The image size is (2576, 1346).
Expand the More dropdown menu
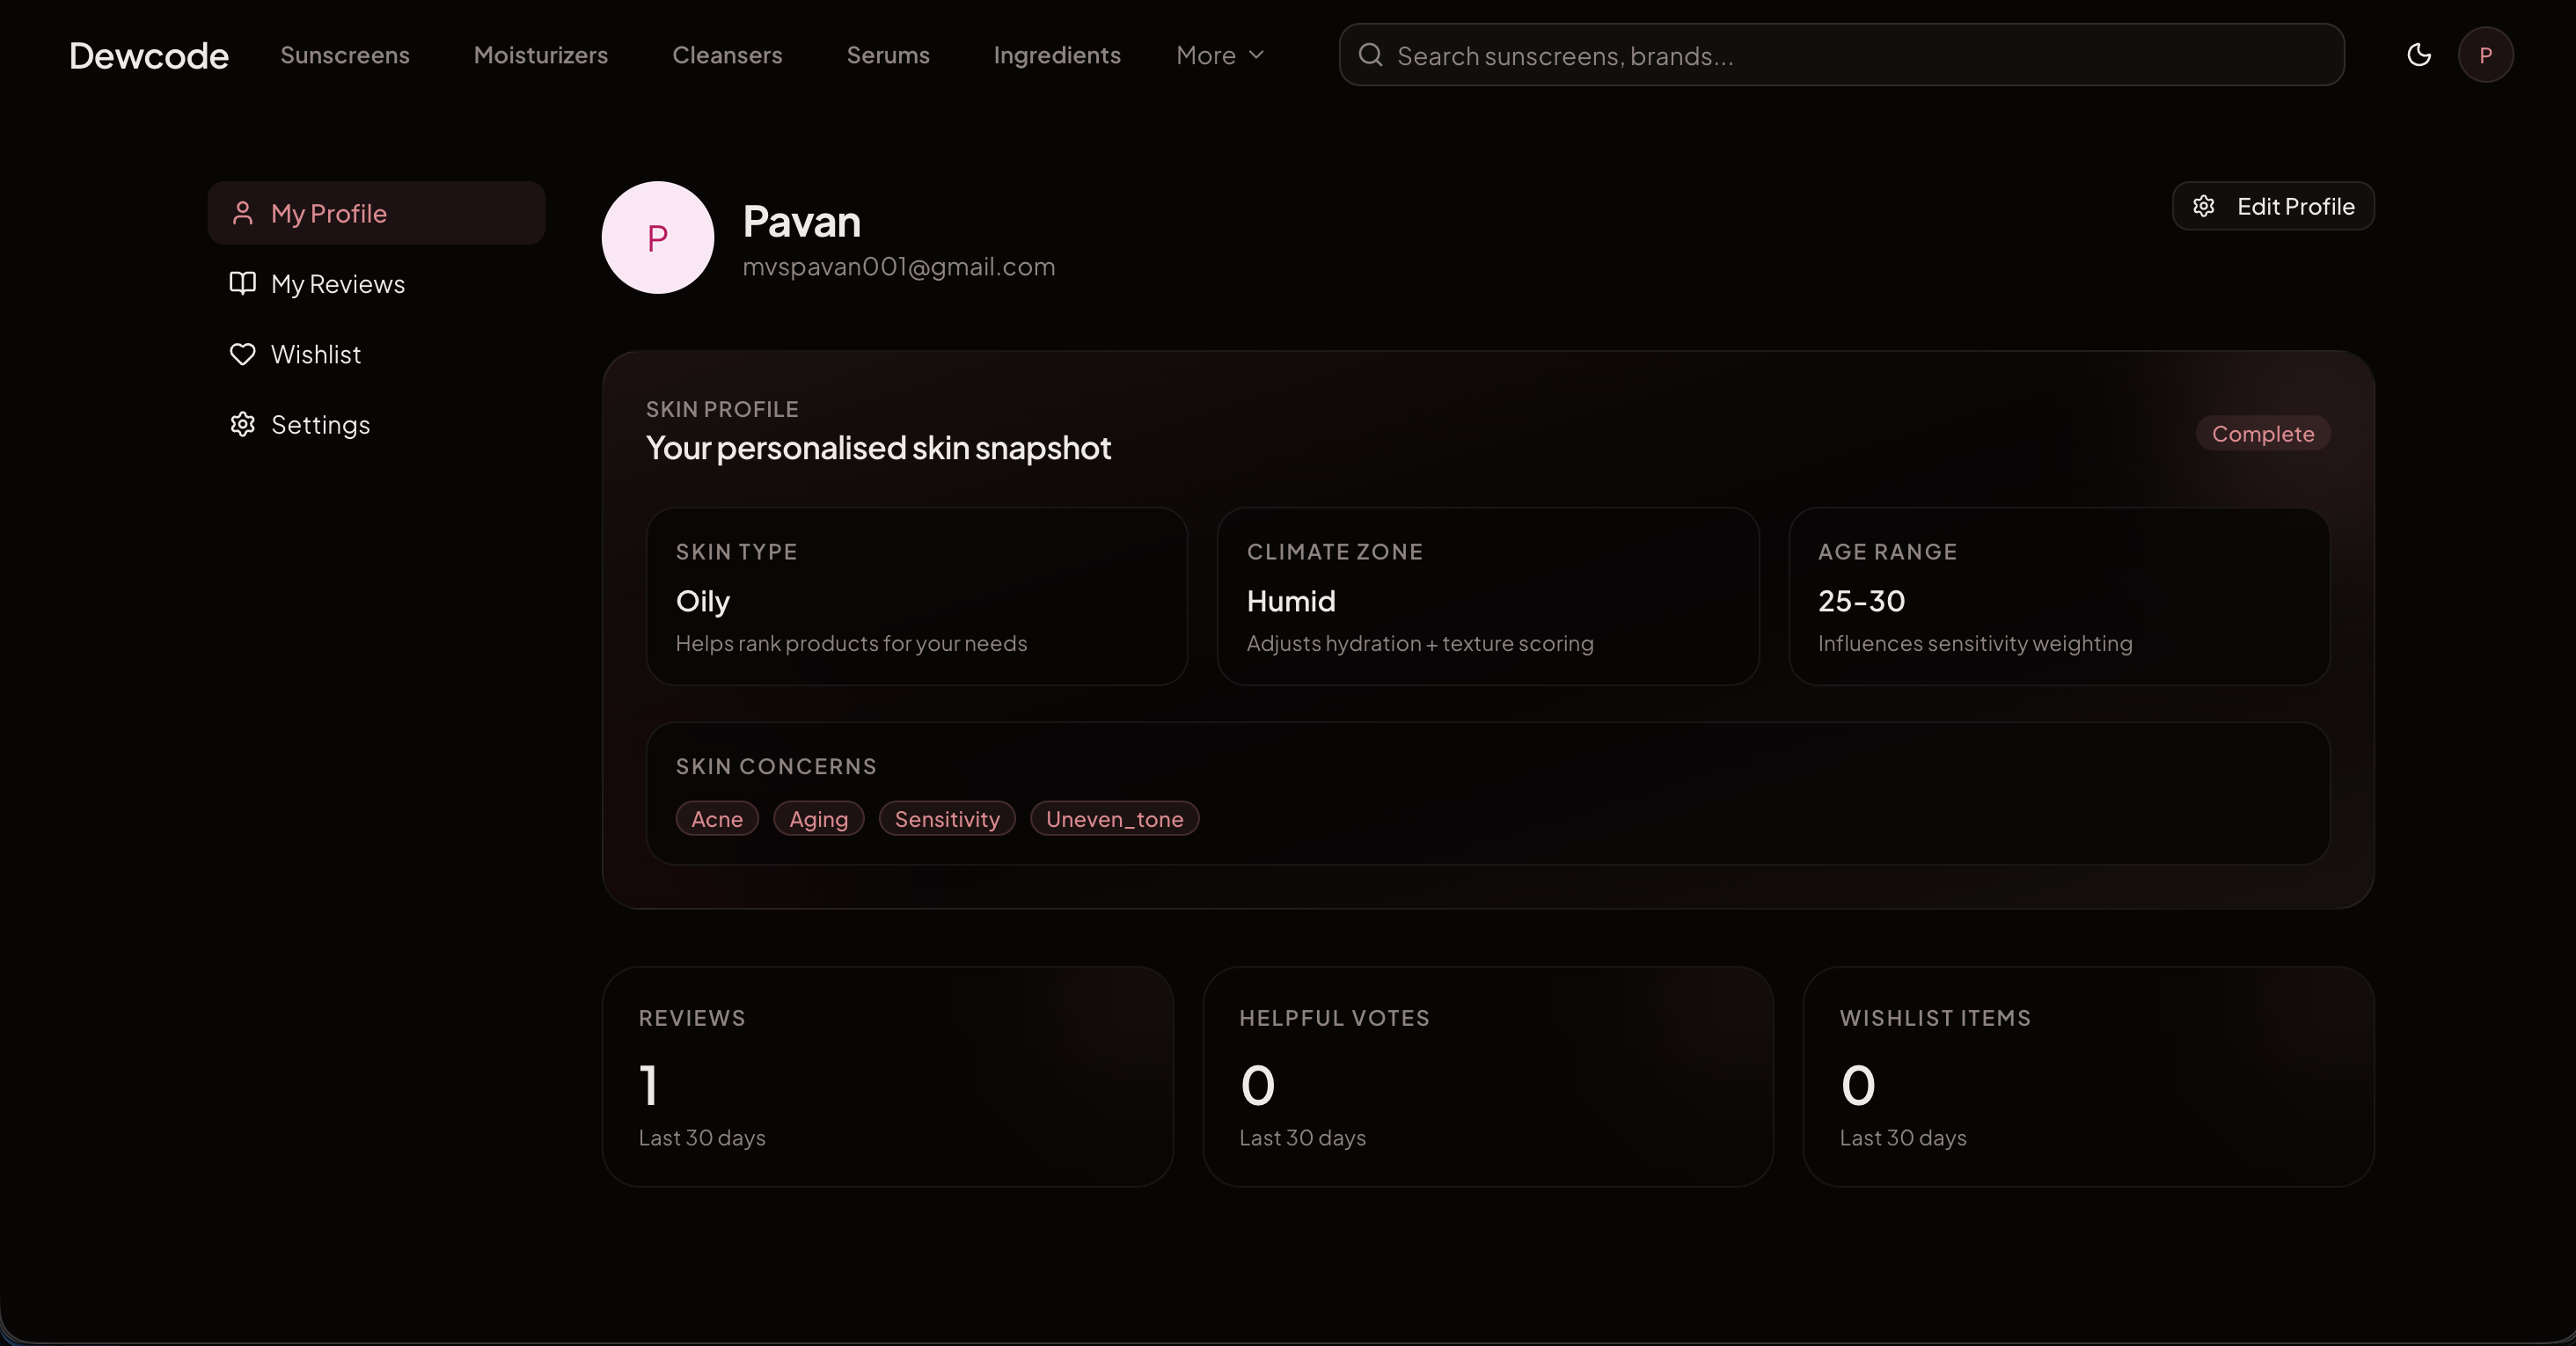pos(1219,55)
